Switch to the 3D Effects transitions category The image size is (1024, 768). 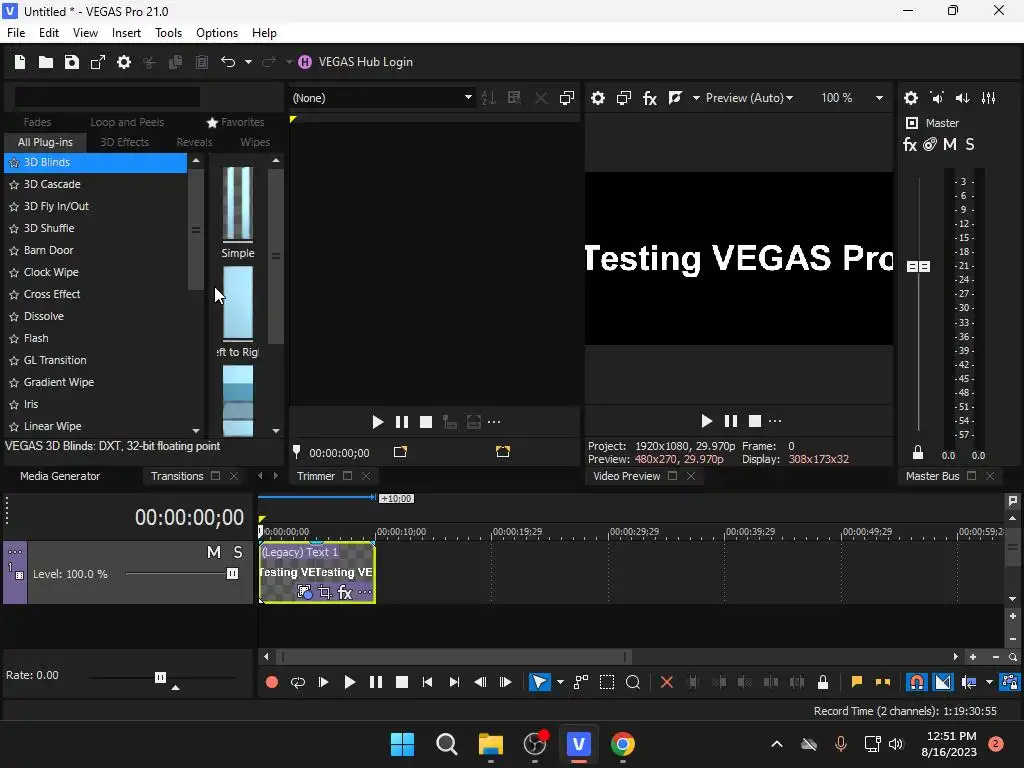124,142
